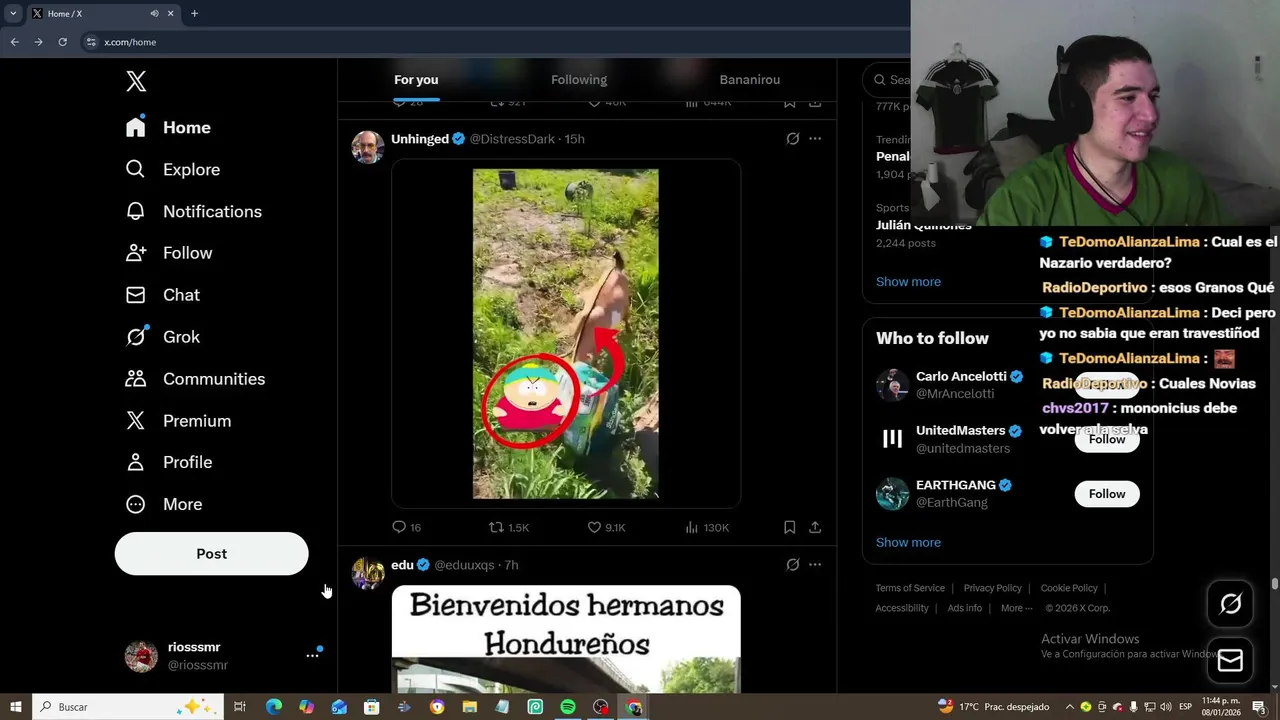Viewport: 1280px width, 720px height.
Task: Repost the Unhinged post (1.5K)
Action: pos(508,527)
